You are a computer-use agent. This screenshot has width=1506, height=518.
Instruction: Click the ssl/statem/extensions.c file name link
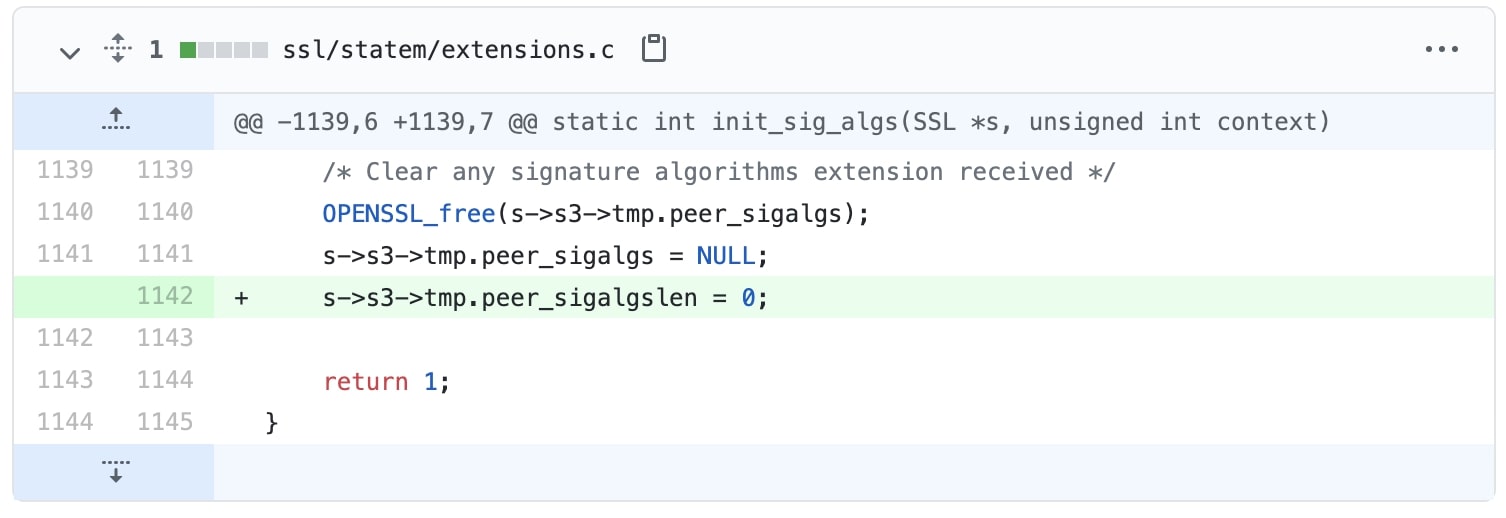click(x=449, y=49)
